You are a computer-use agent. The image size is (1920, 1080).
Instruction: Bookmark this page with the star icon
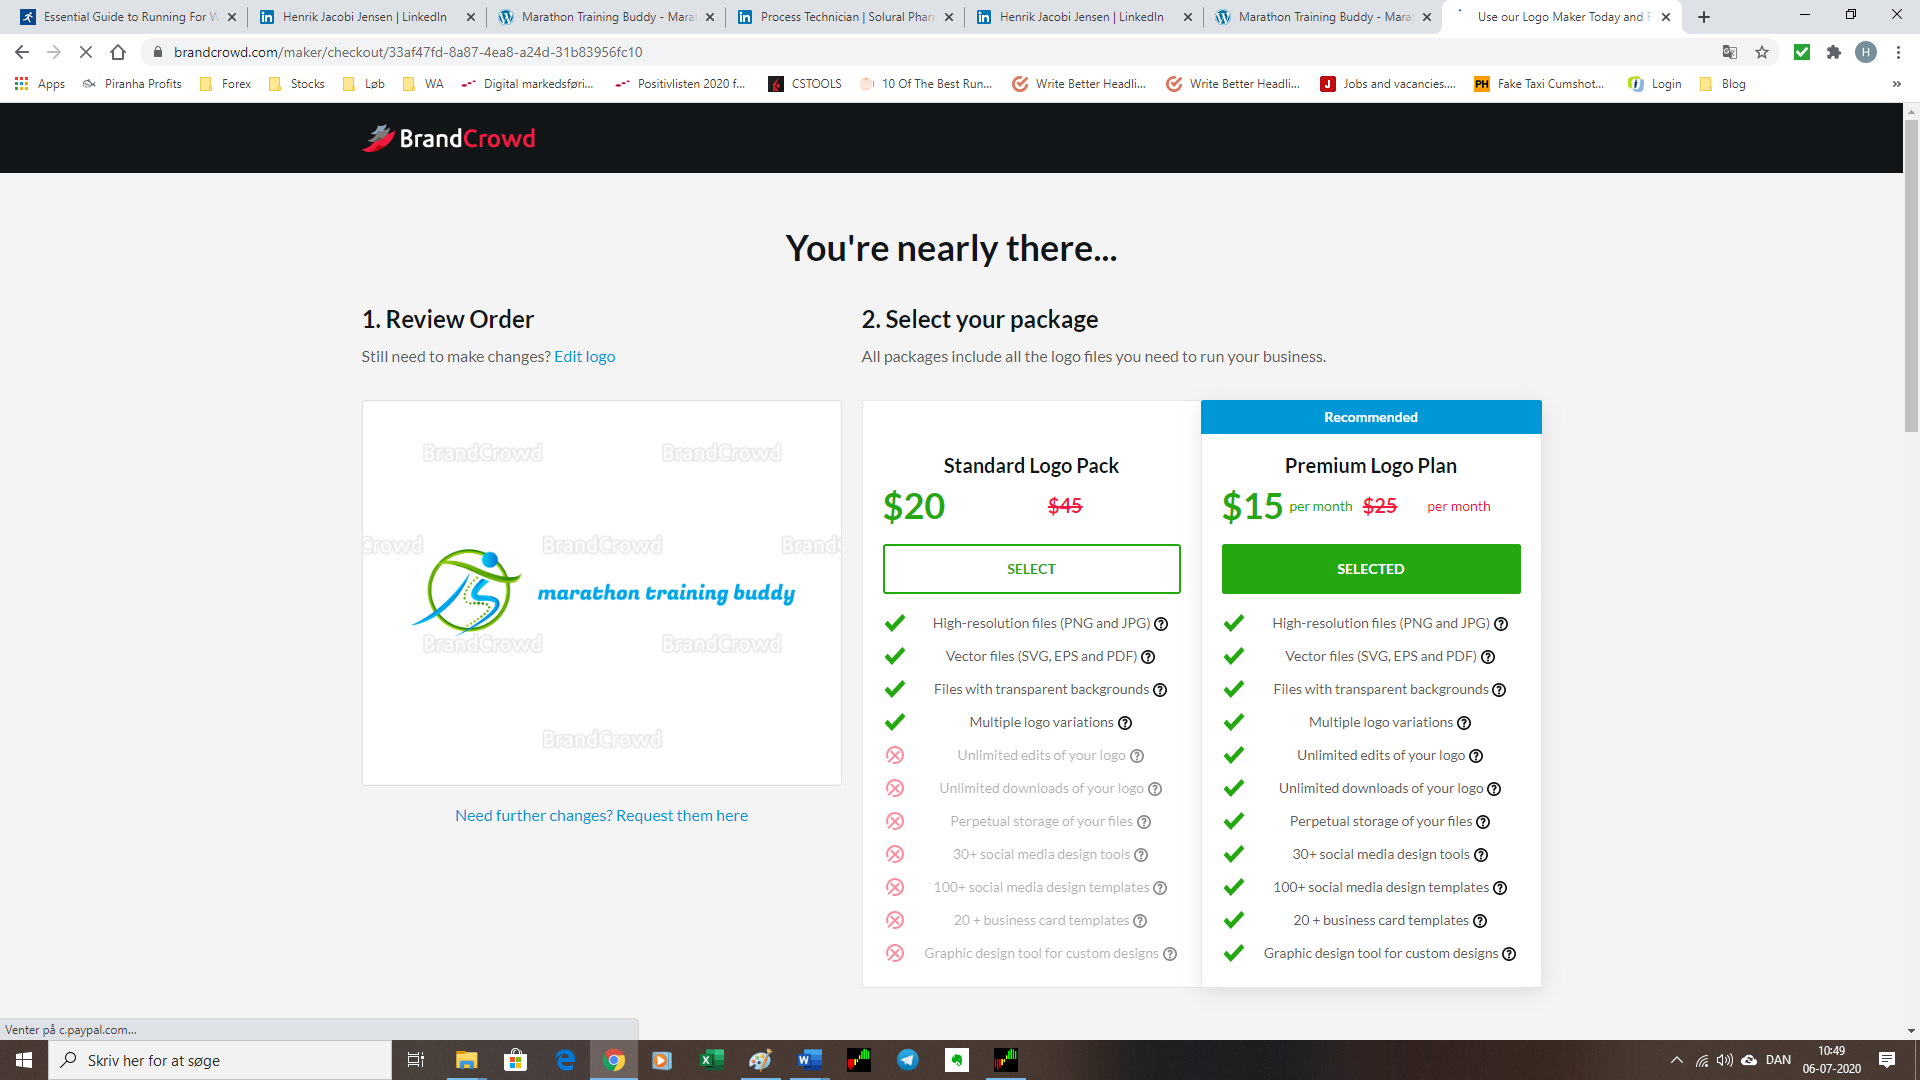(x=1762, y=52)
